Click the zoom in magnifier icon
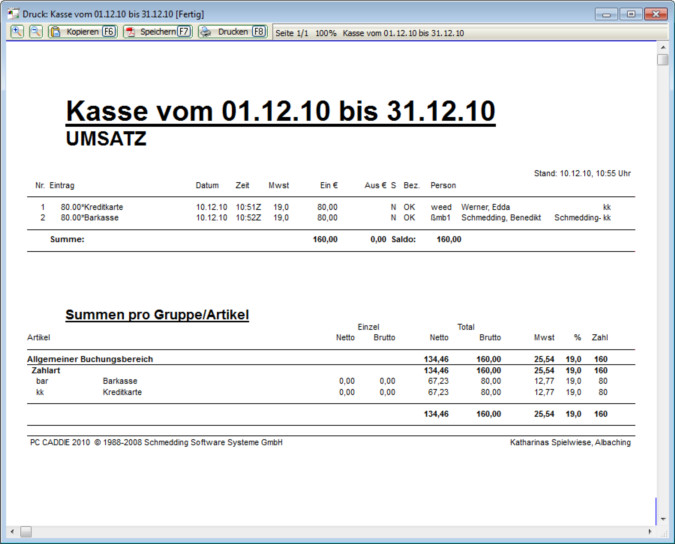 [18, 32]
